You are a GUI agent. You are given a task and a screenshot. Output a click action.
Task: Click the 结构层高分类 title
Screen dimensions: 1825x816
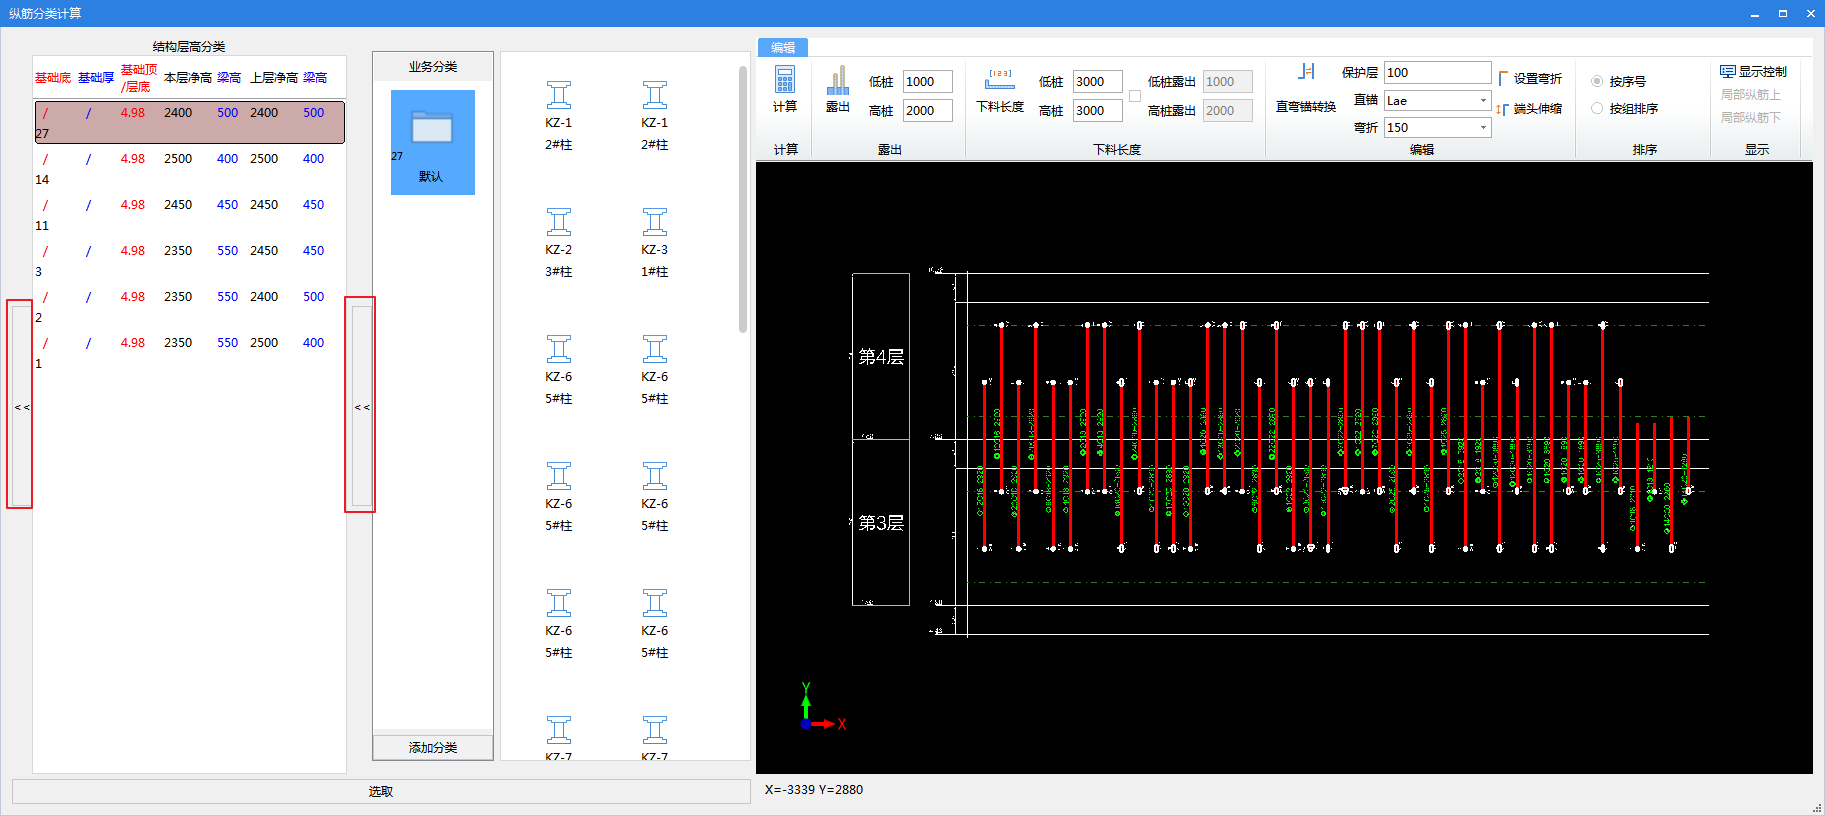pos(189,47)
